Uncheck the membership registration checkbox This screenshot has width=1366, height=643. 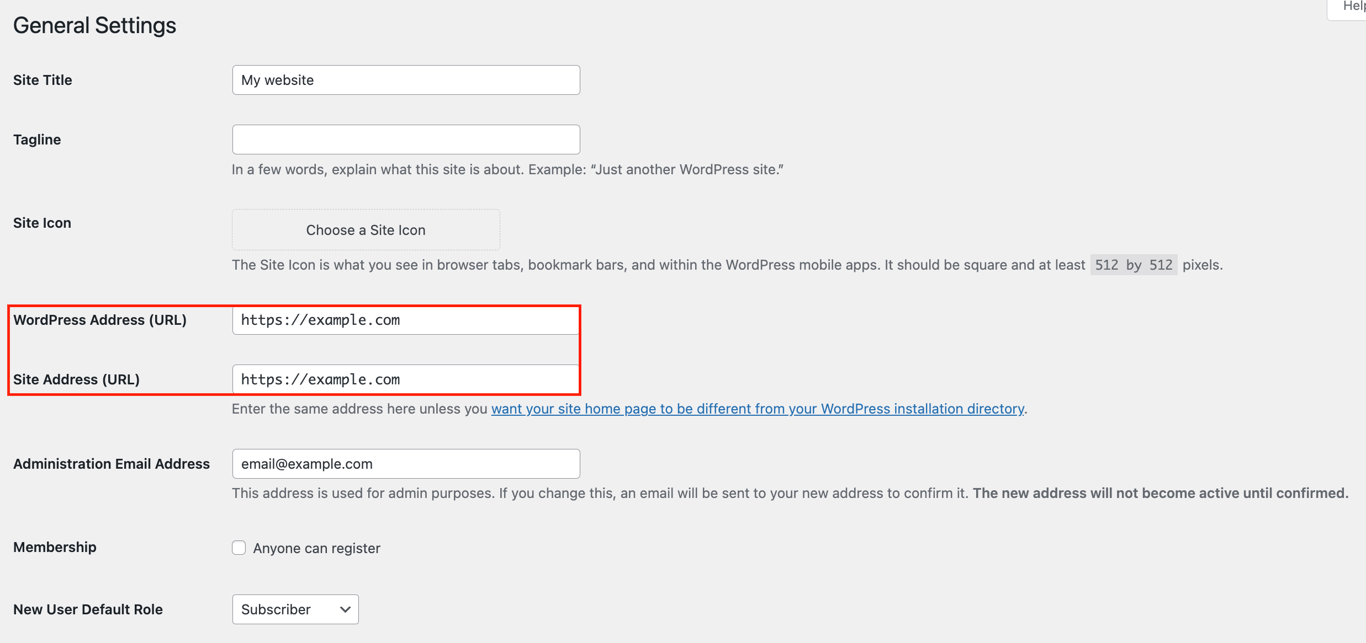point(239,547)
